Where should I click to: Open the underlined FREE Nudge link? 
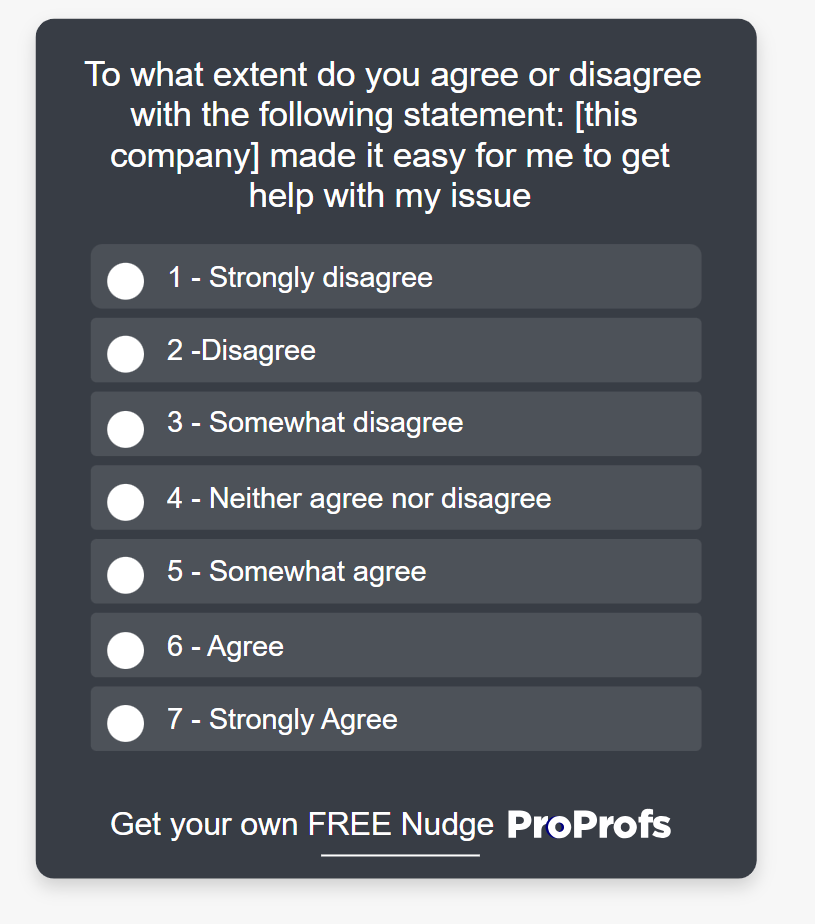[x=400, y=825]
